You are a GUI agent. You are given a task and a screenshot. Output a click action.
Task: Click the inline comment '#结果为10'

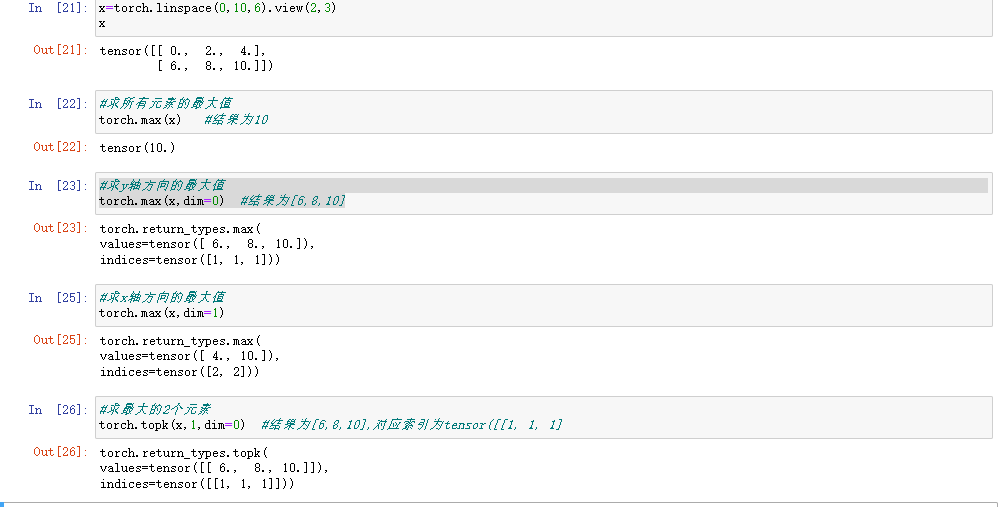coord(236,120)
